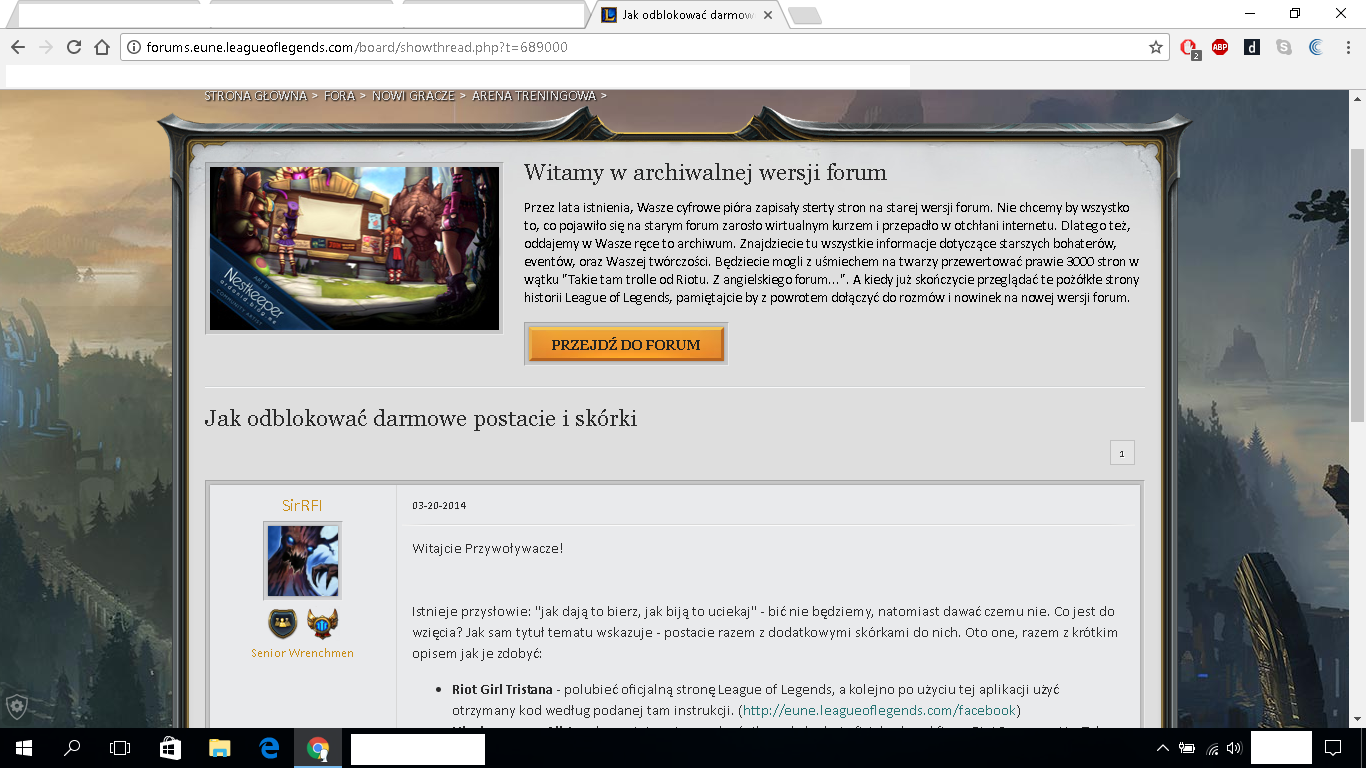1366x768 pixels.
Task: Click the browser forward arrow
Action: point(45,47)
